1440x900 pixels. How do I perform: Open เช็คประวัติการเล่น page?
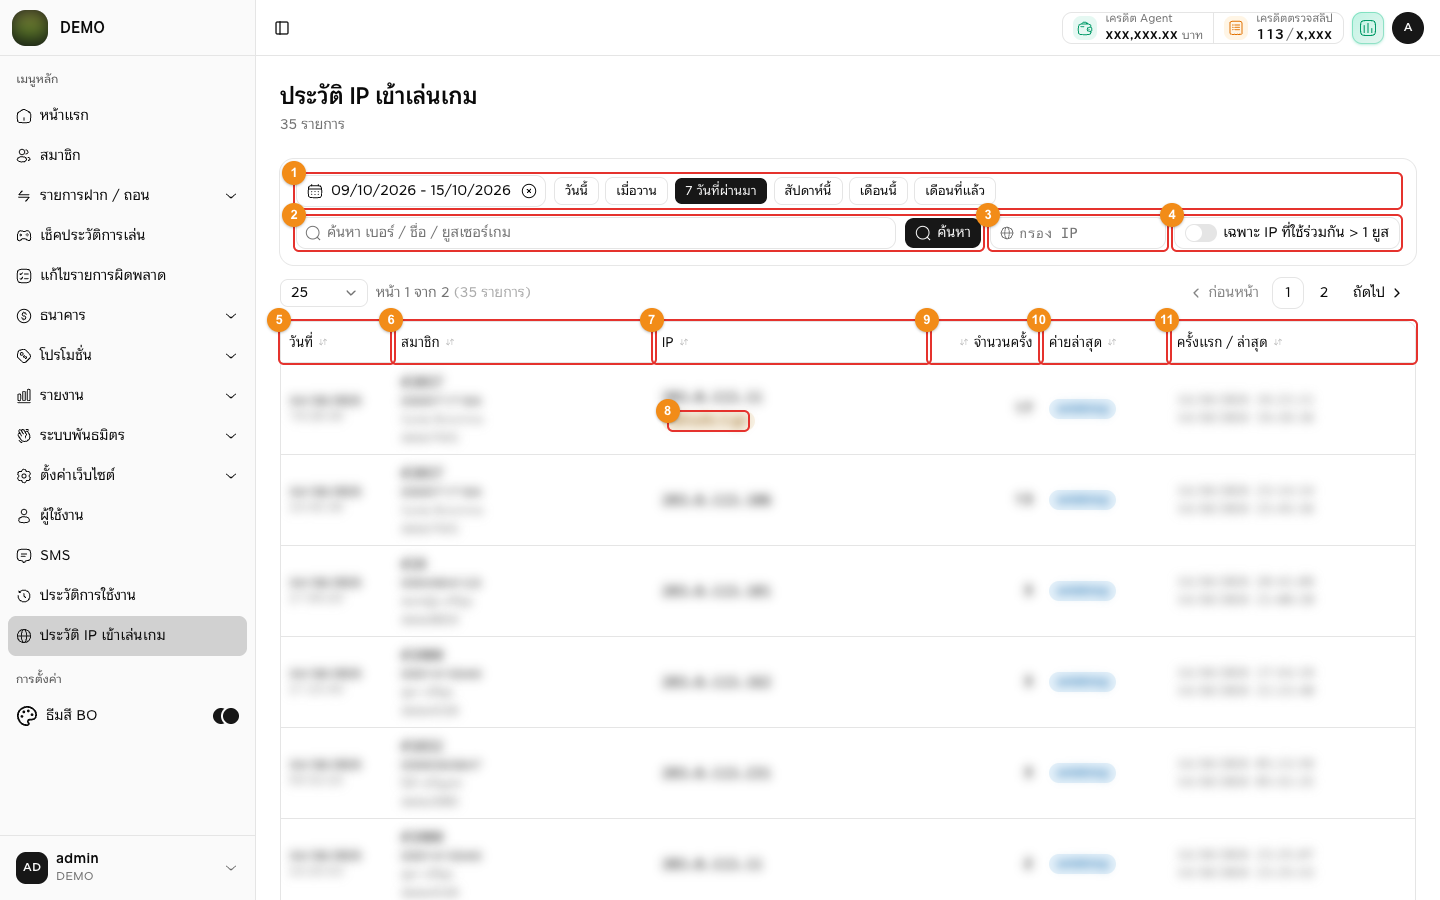click(x=127, y=236)
